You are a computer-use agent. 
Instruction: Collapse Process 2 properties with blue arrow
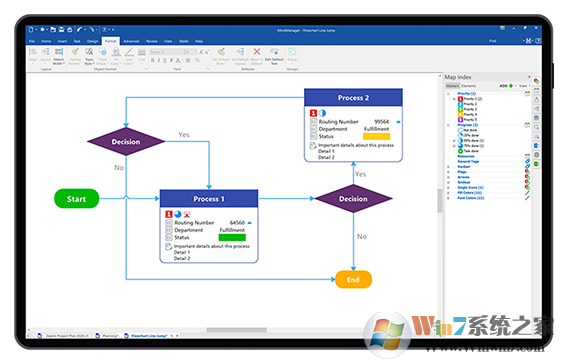[398, 122]
